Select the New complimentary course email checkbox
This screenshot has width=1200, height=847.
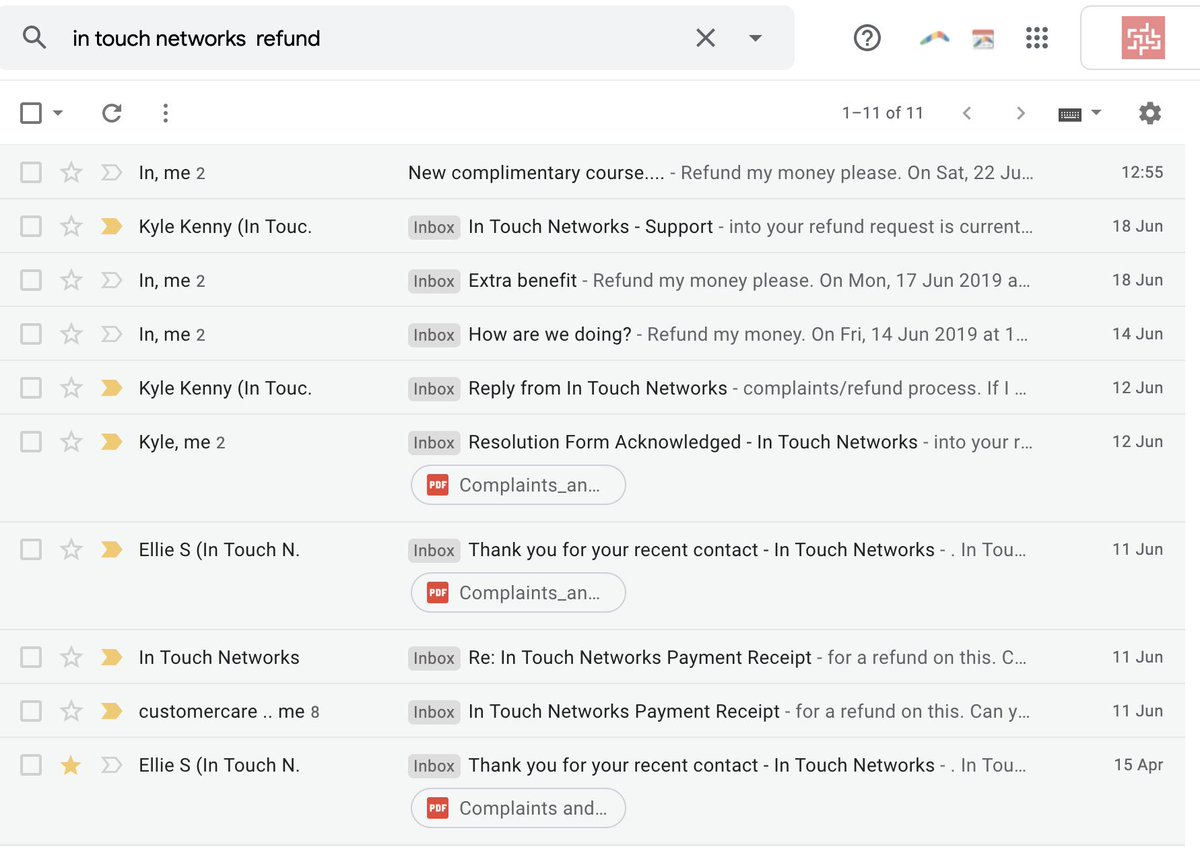(x=31, y=173)
